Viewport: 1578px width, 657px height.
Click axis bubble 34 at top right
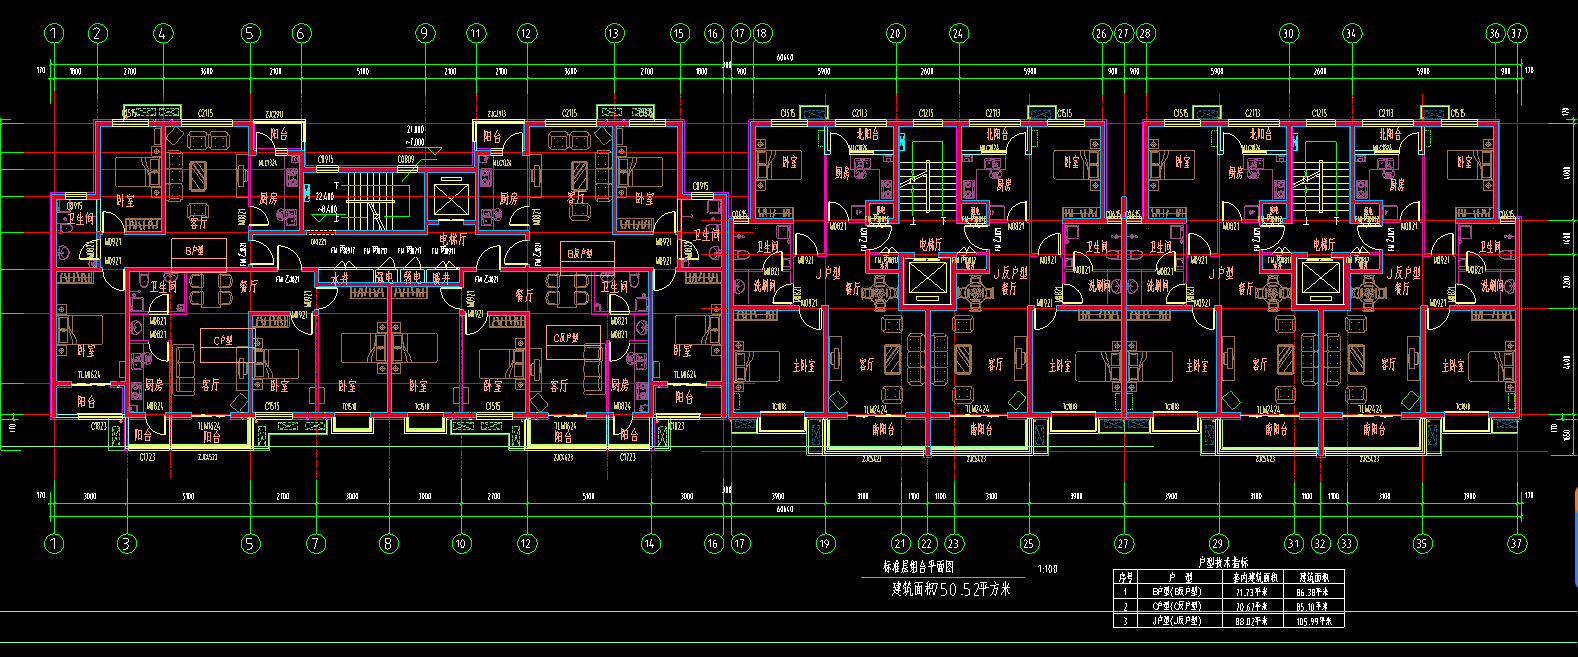(x=1351, y=33)
